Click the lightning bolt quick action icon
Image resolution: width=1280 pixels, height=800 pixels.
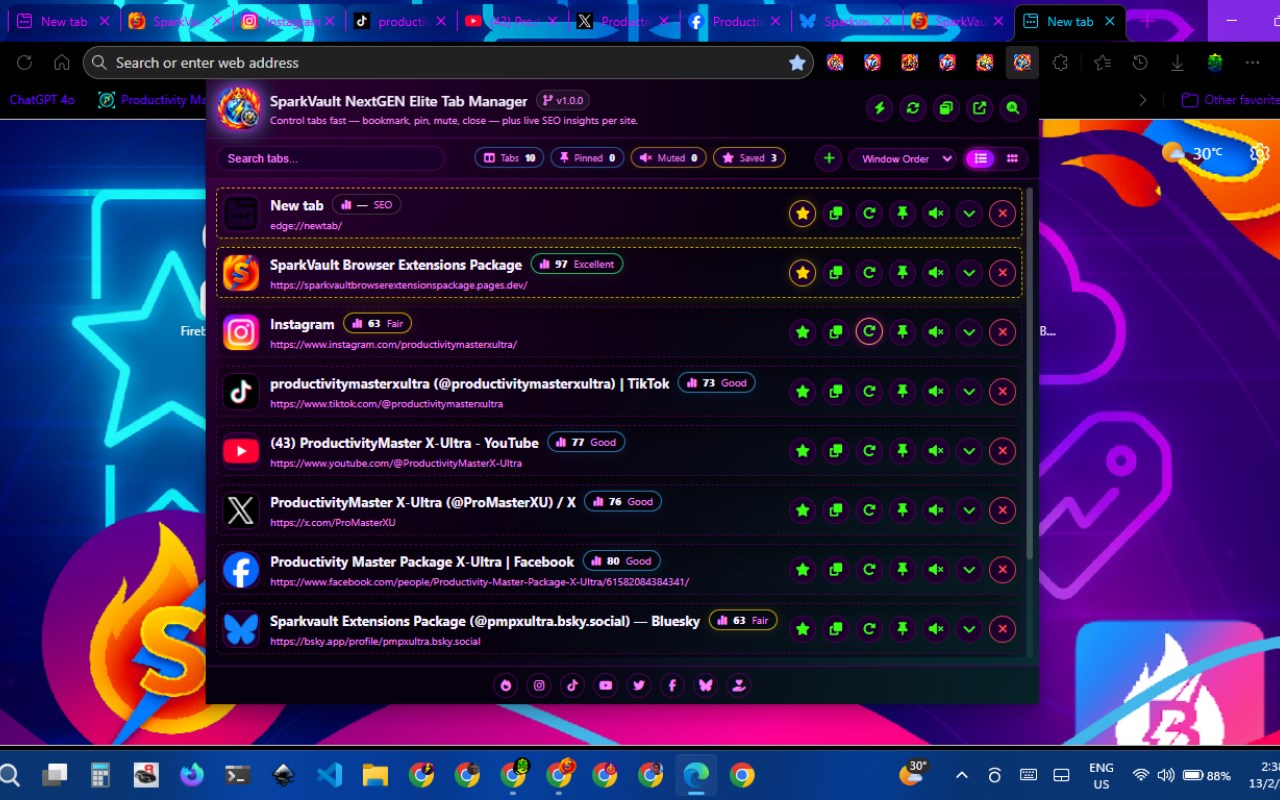879,108
